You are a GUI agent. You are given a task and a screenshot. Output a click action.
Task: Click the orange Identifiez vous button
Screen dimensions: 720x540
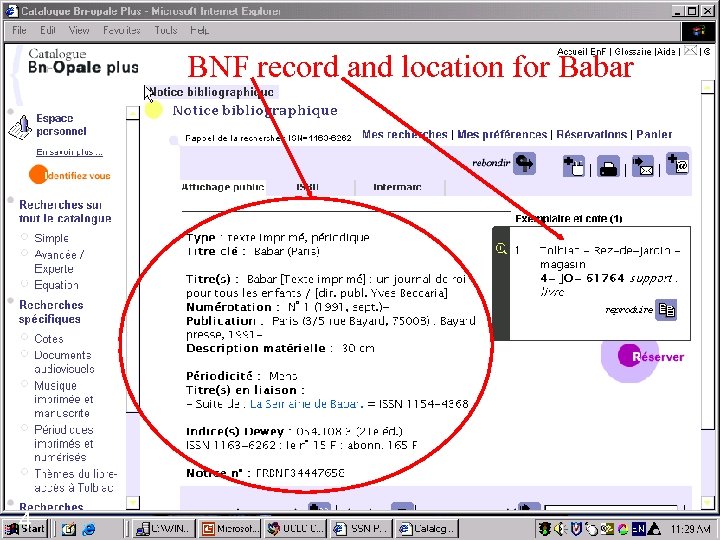coord(70,175)
